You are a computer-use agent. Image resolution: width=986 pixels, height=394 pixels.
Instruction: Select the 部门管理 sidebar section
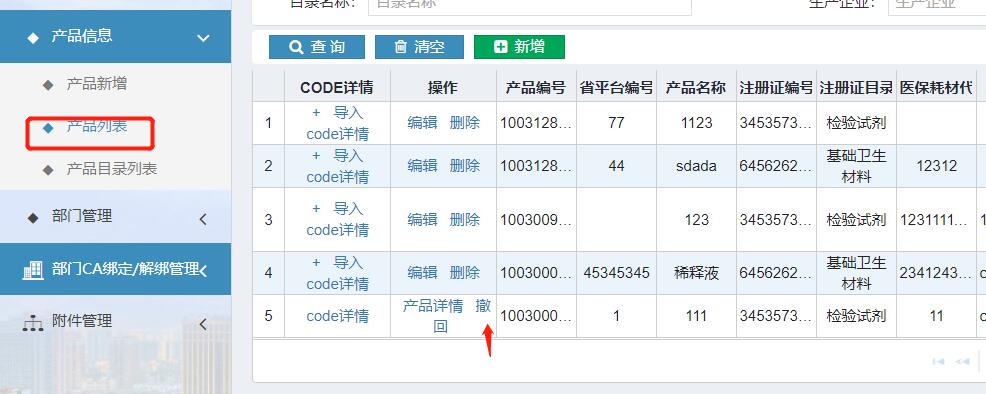pyautogui.click(x=116, y=217)
